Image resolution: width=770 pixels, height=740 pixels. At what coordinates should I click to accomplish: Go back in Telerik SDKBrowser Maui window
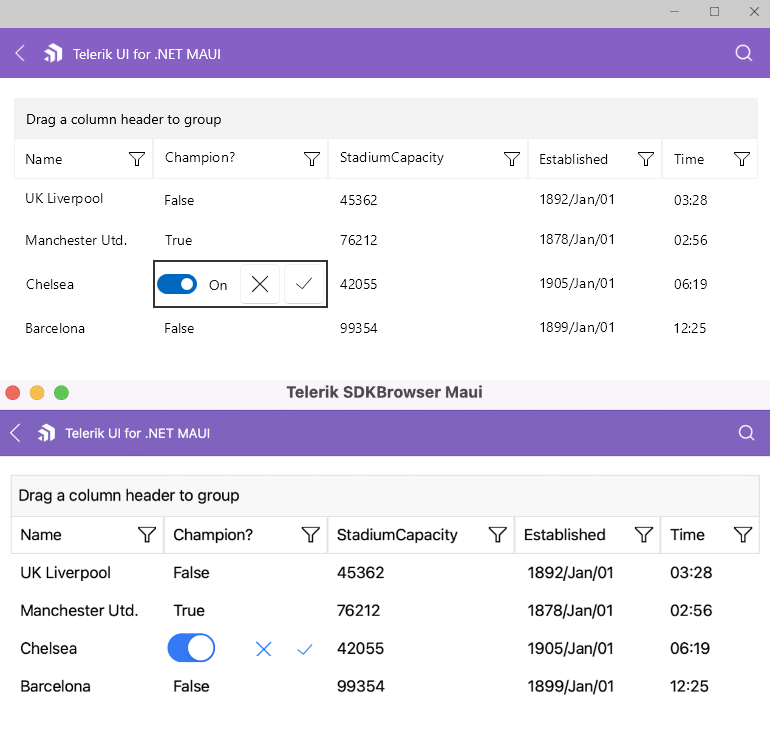pos(16,433)
